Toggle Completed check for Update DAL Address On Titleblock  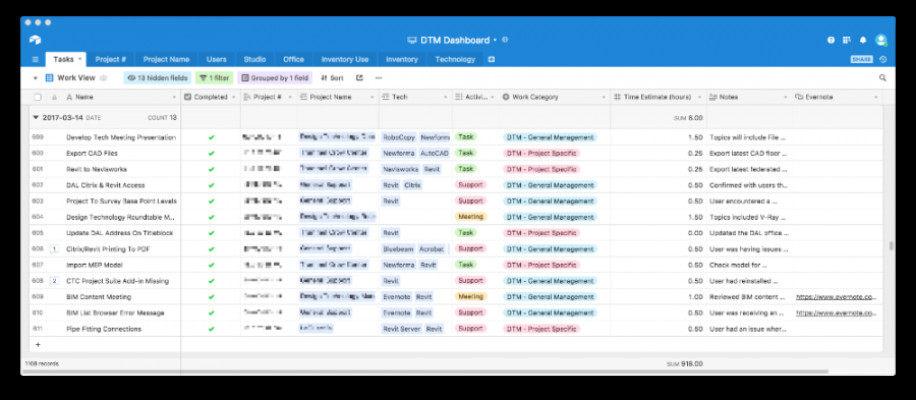tap(211, 233)
